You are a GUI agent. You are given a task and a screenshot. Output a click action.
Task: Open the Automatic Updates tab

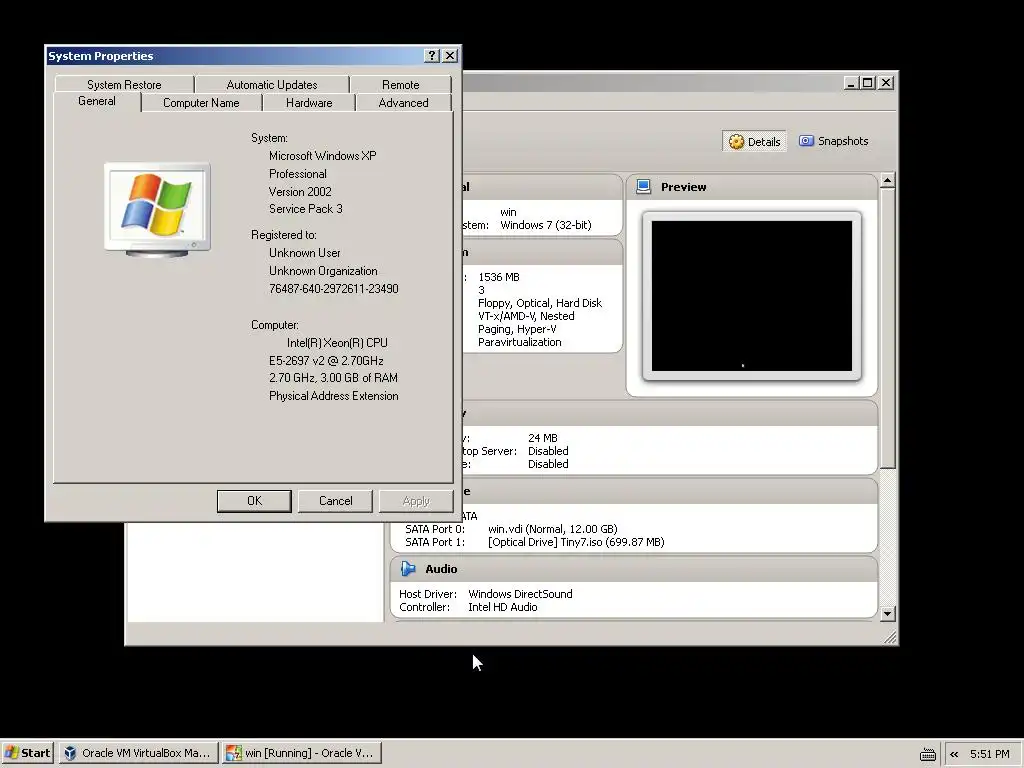coord(272,85)
